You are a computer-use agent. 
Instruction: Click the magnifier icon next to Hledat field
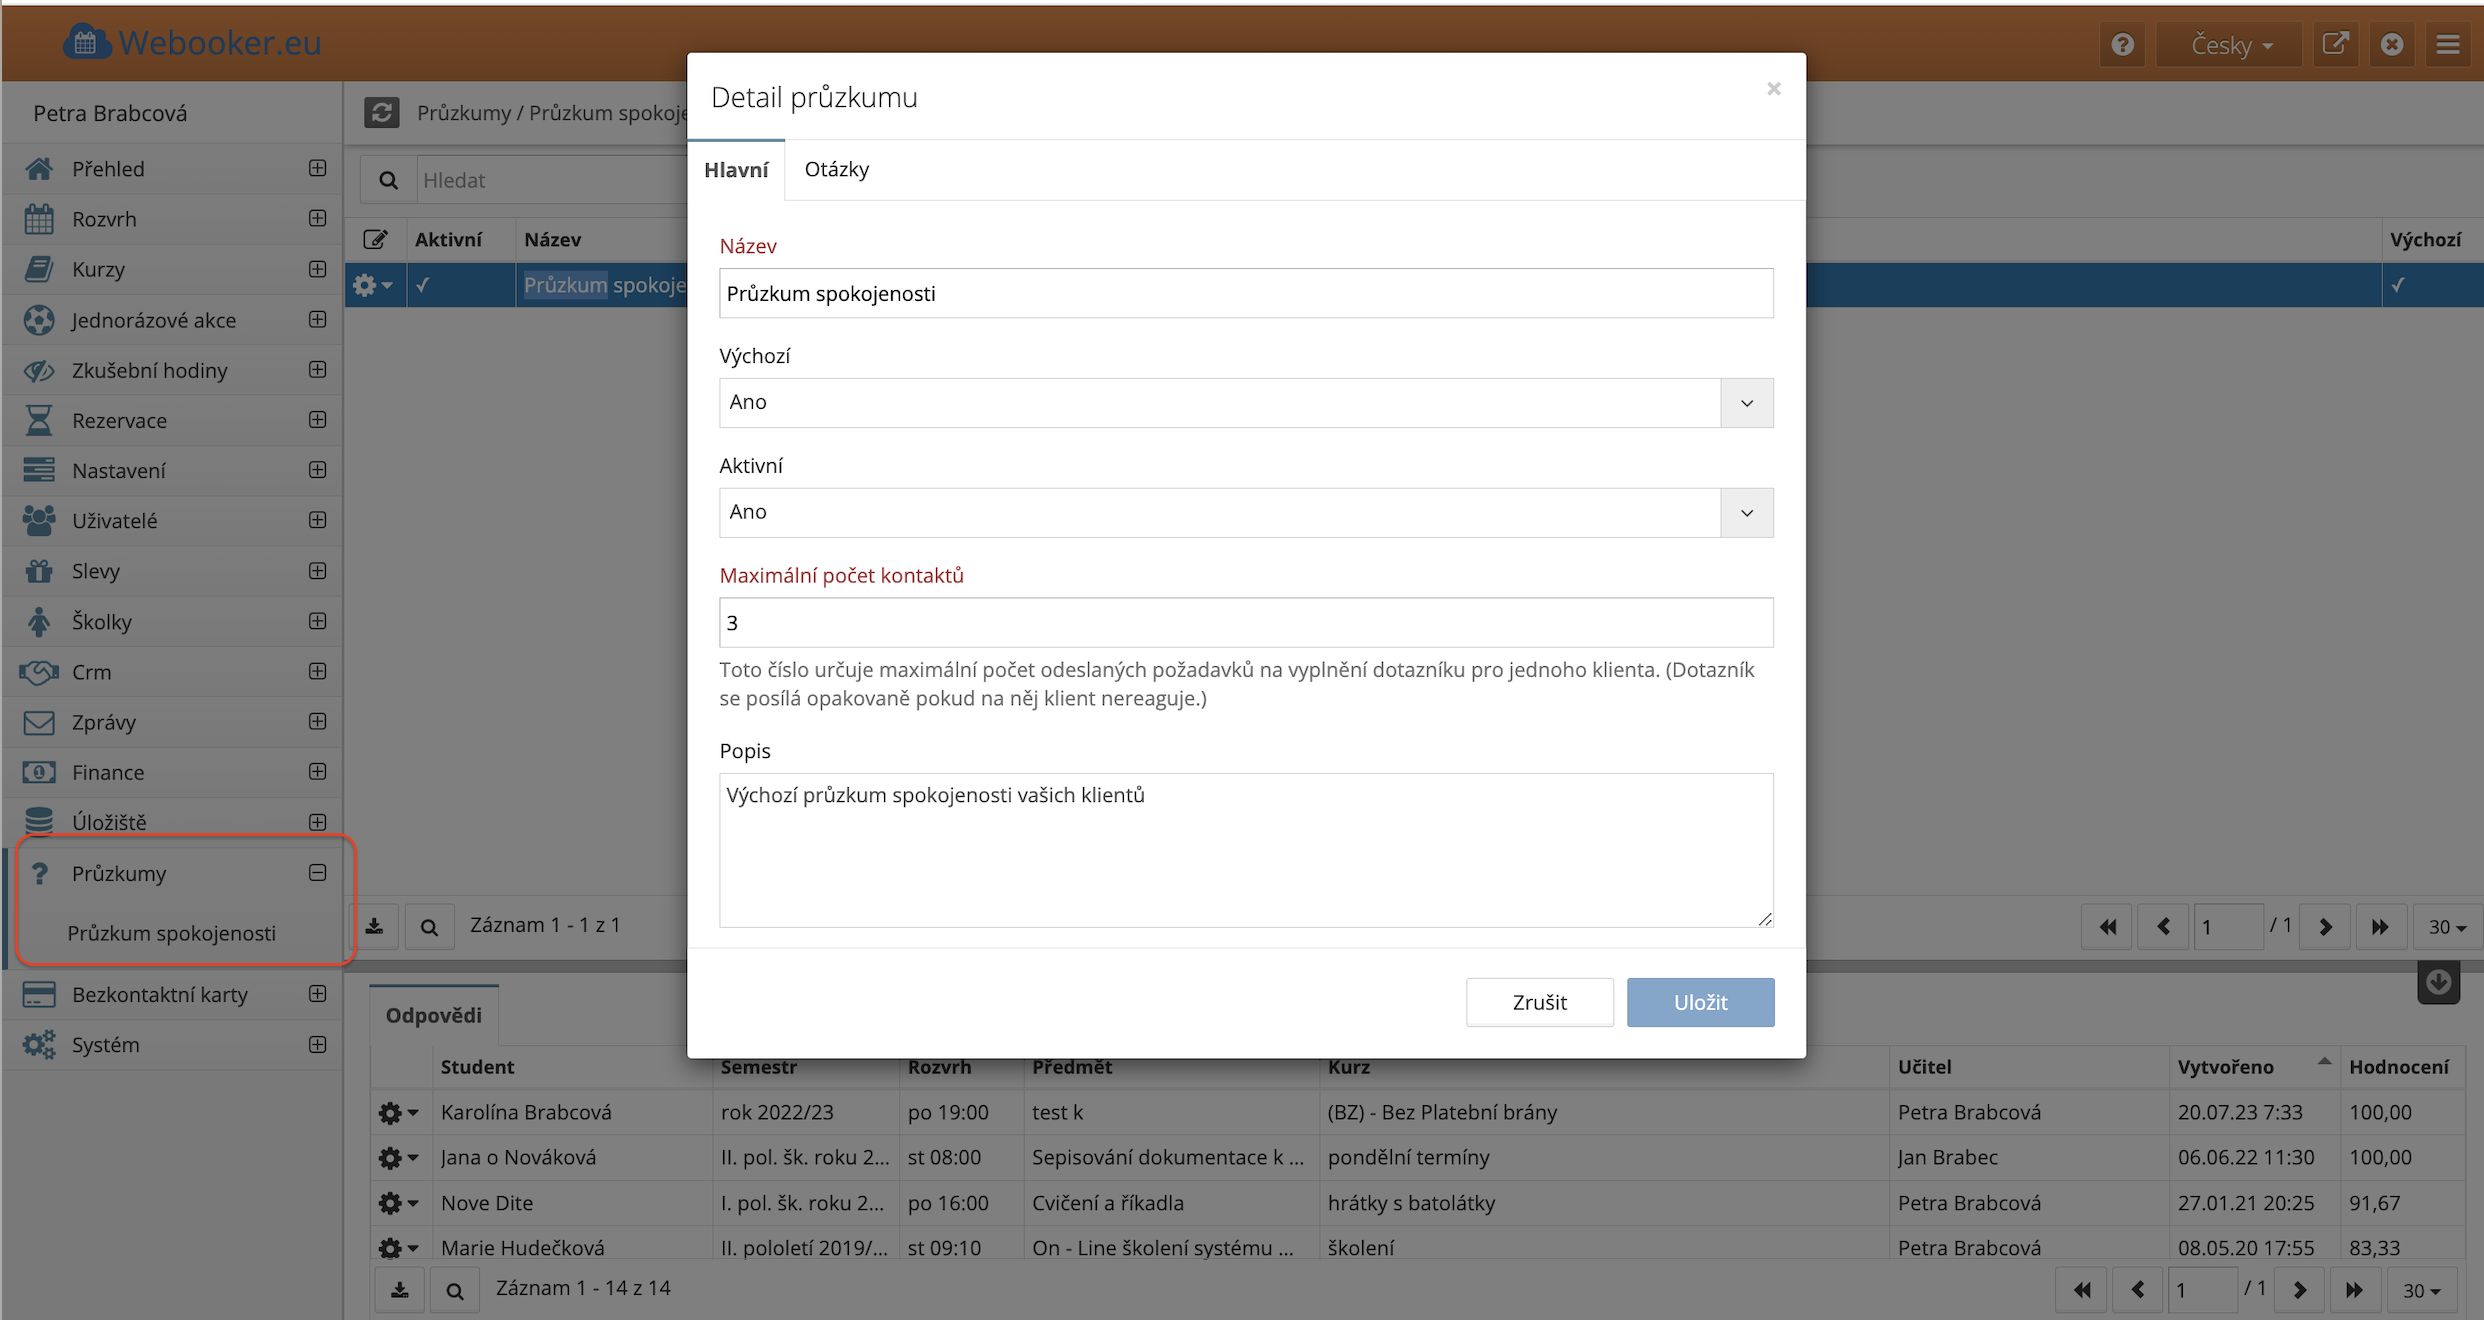coord(389,180)
